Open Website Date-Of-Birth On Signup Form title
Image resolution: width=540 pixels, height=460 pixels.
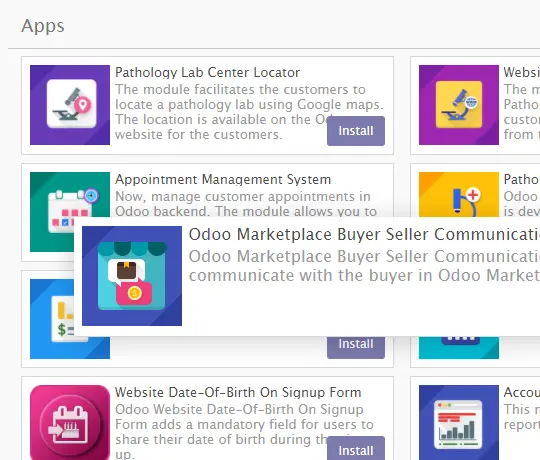click(238, 392)
